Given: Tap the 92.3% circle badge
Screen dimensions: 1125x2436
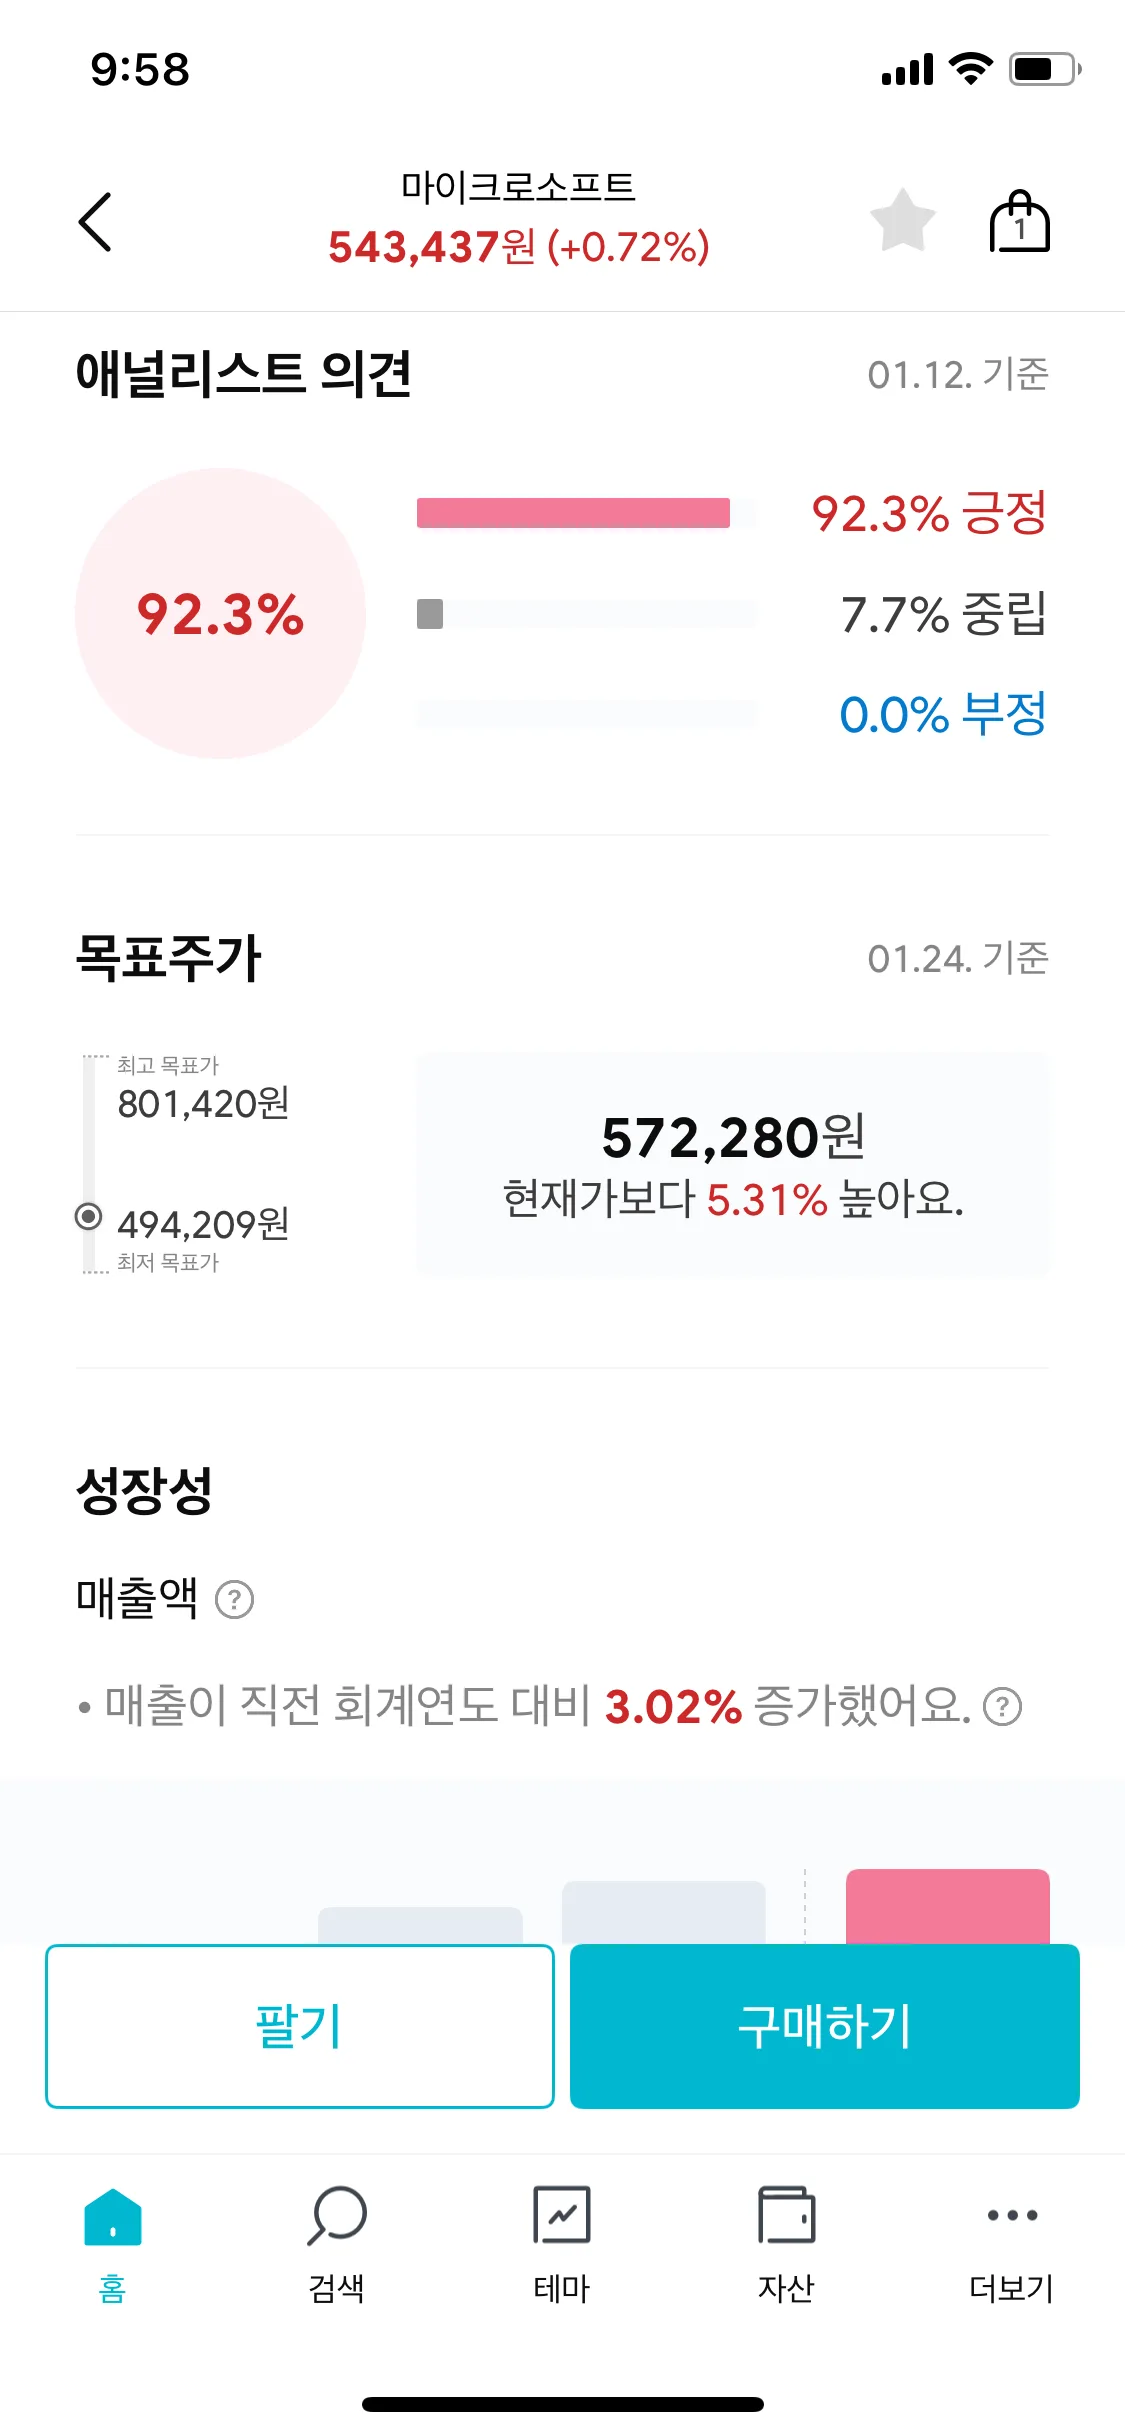Looking at the screenshot, I should tap(220, 613).
